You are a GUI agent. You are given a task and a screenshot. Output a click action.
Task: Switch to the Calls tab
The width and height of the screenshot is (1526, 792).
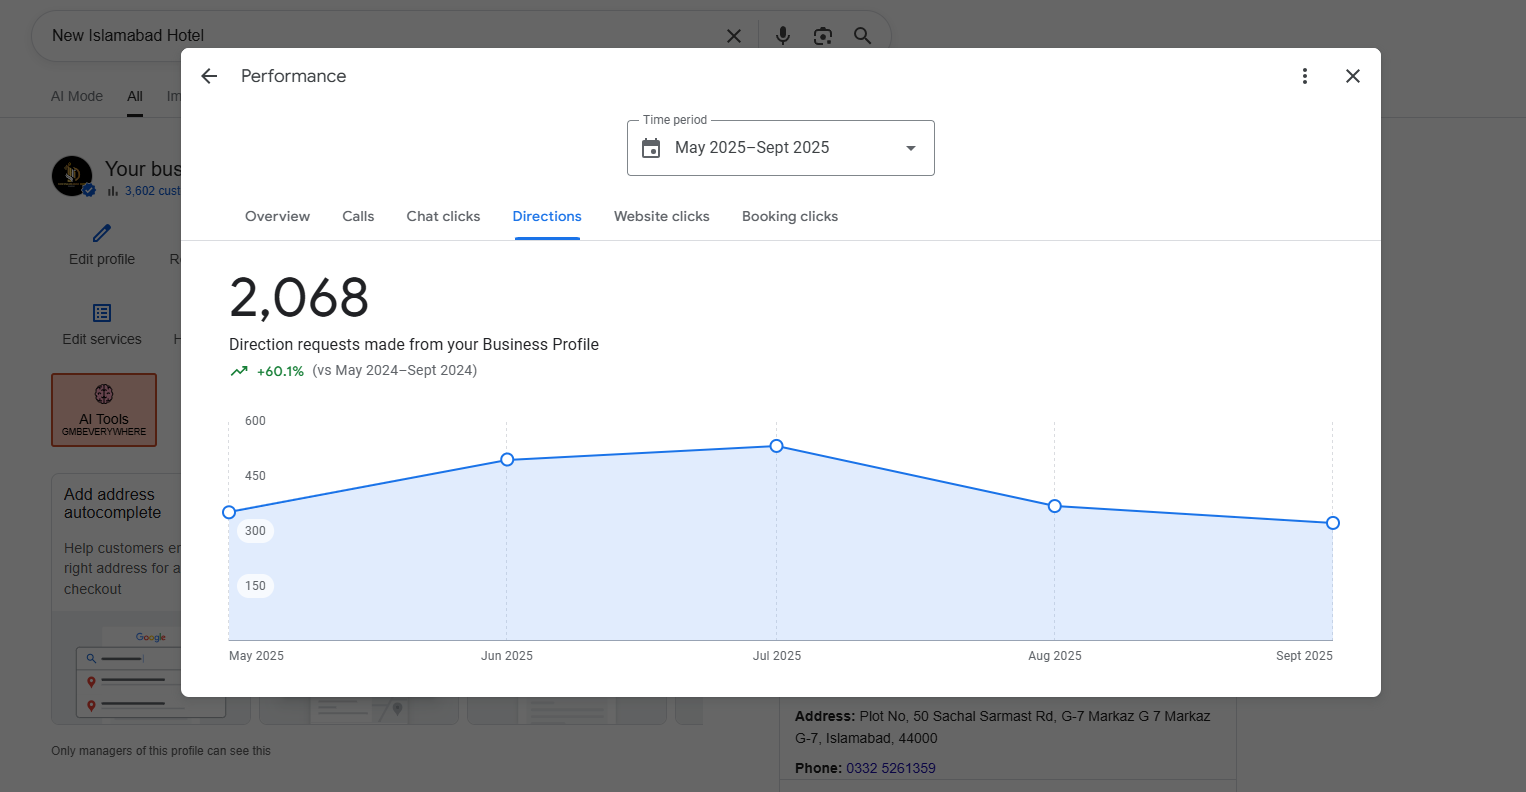pos(358,216)
